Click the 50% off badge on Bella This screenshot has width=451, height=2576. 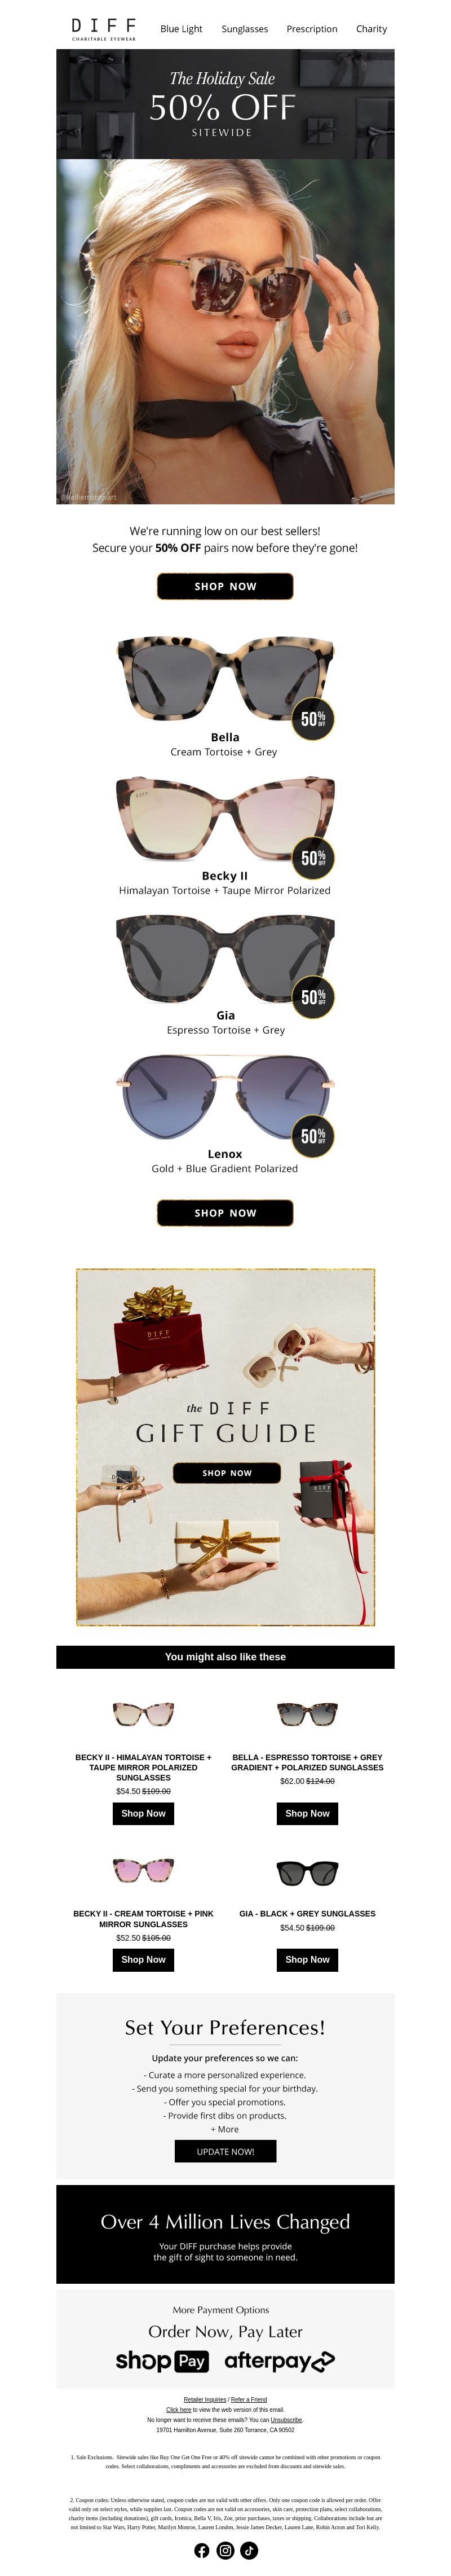click(x=313, y=718)
